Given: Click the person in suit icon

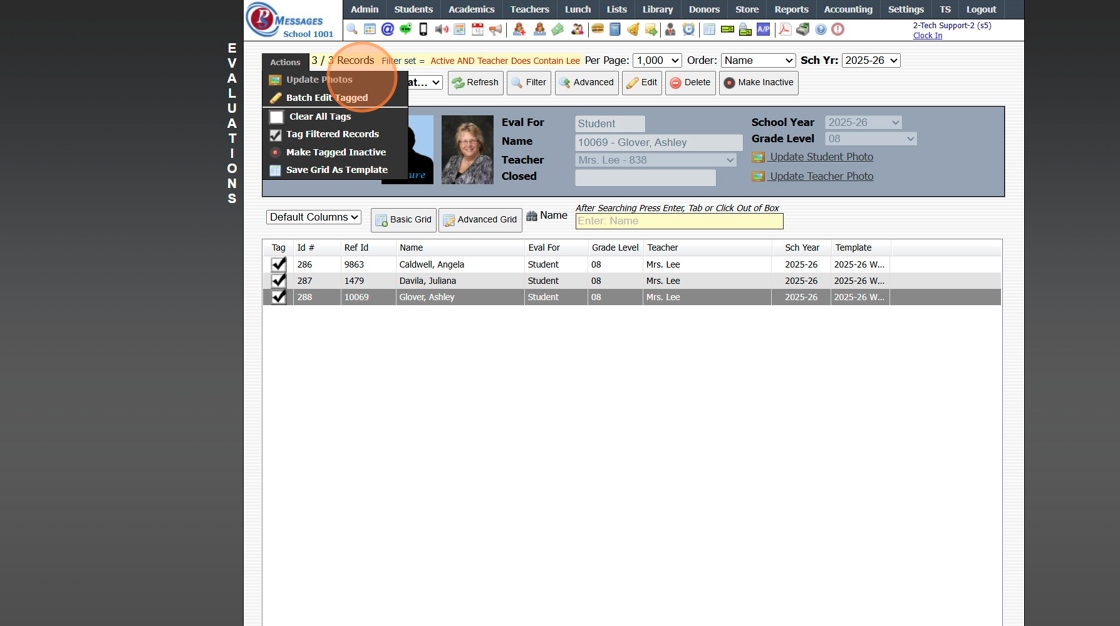Looking at the screenshot, I should (x=670, y=29).
